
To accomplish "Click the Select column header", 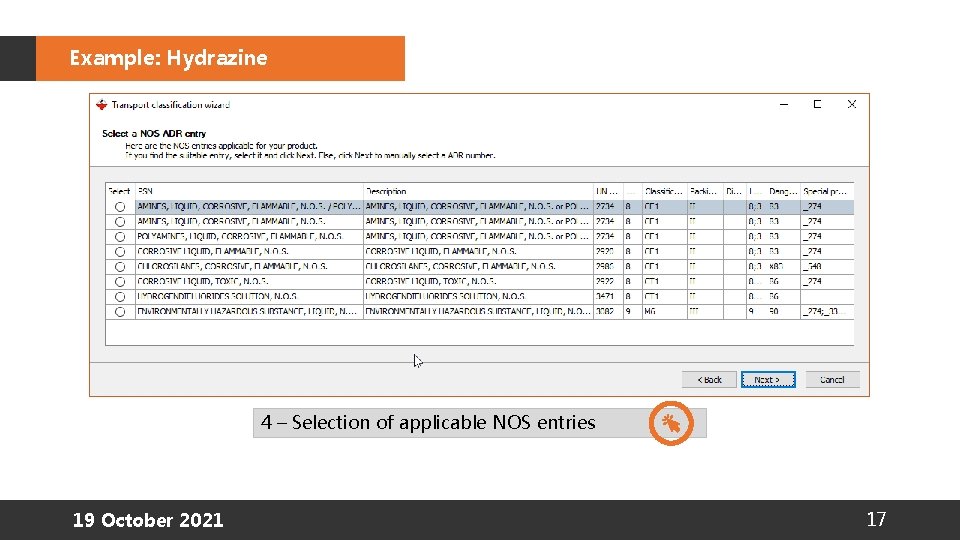I will tap(120, 191).
